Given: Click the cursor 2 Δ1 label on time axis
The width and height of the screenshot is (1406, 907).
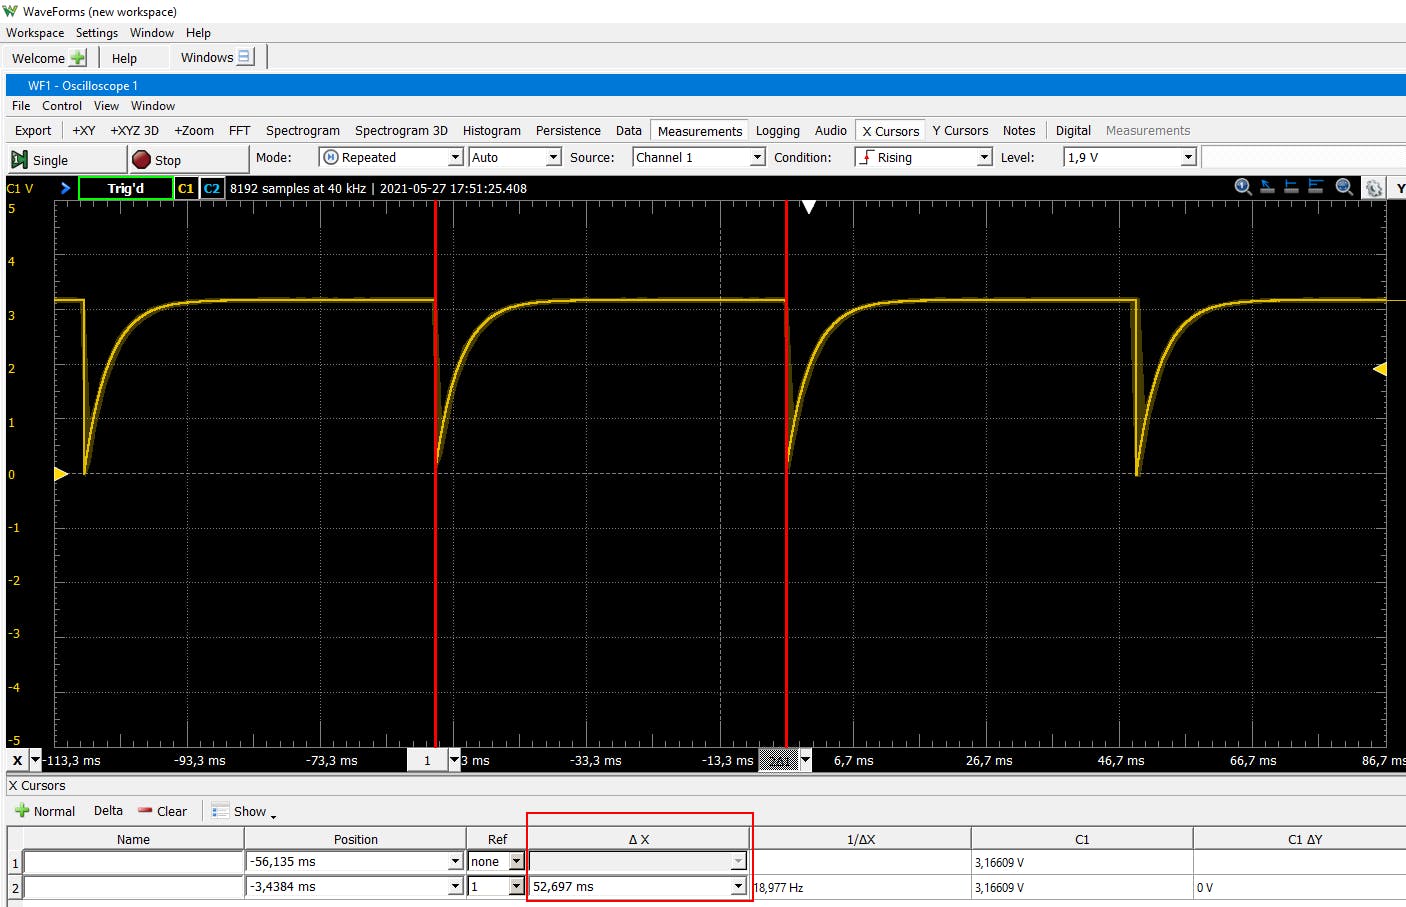Looking at the screenshot, I should click(780, 760).
